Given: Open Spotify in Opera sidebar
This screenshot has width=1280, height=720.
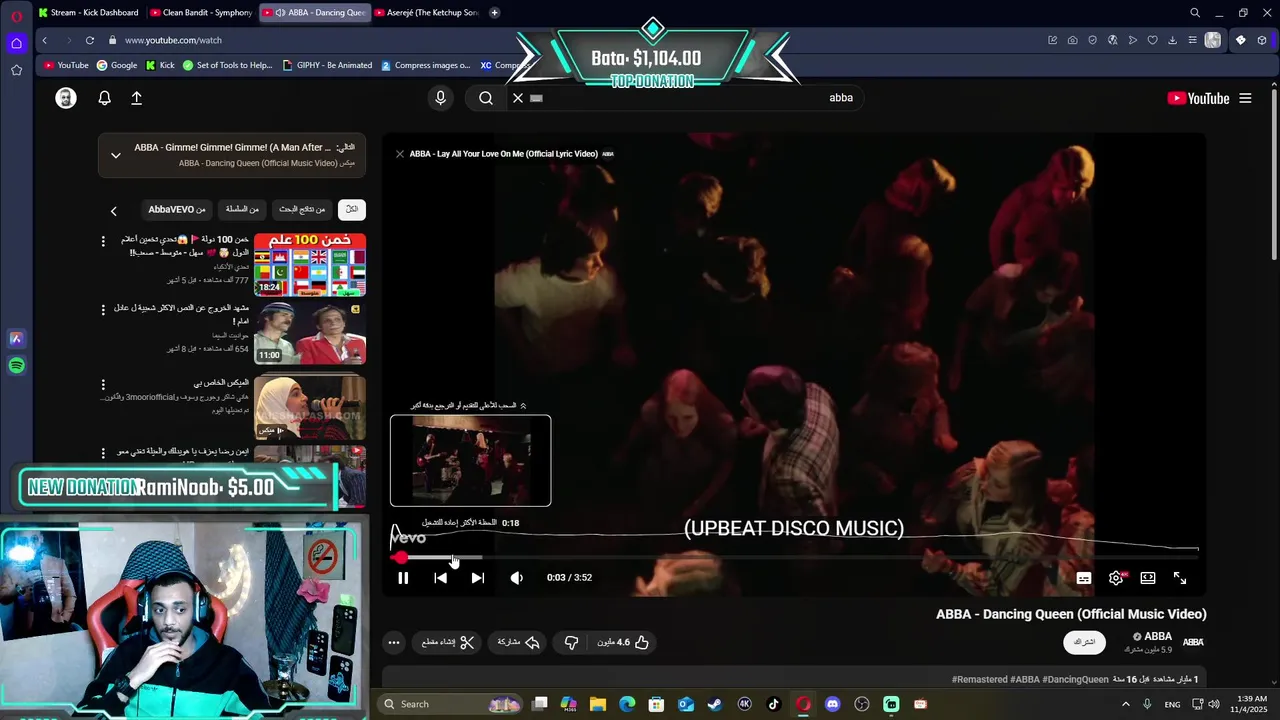Looking at the screenshot, I should point(16,366).
